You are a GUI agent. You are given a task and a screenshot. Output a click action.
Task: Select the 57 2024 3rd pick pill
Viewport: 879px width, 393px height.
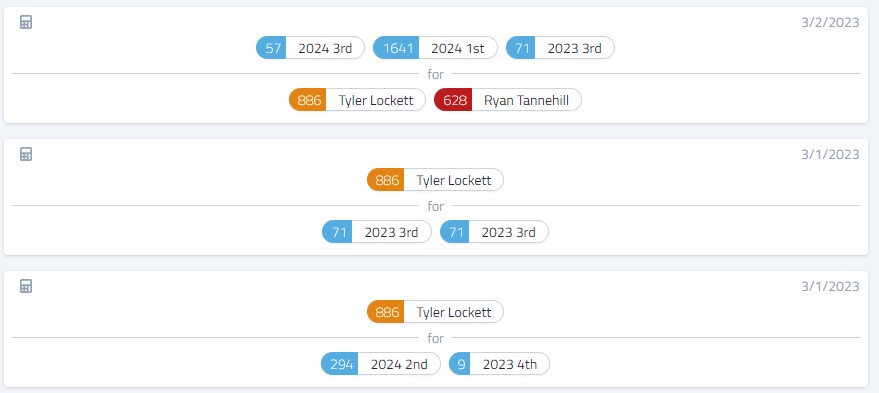[310, 48]
